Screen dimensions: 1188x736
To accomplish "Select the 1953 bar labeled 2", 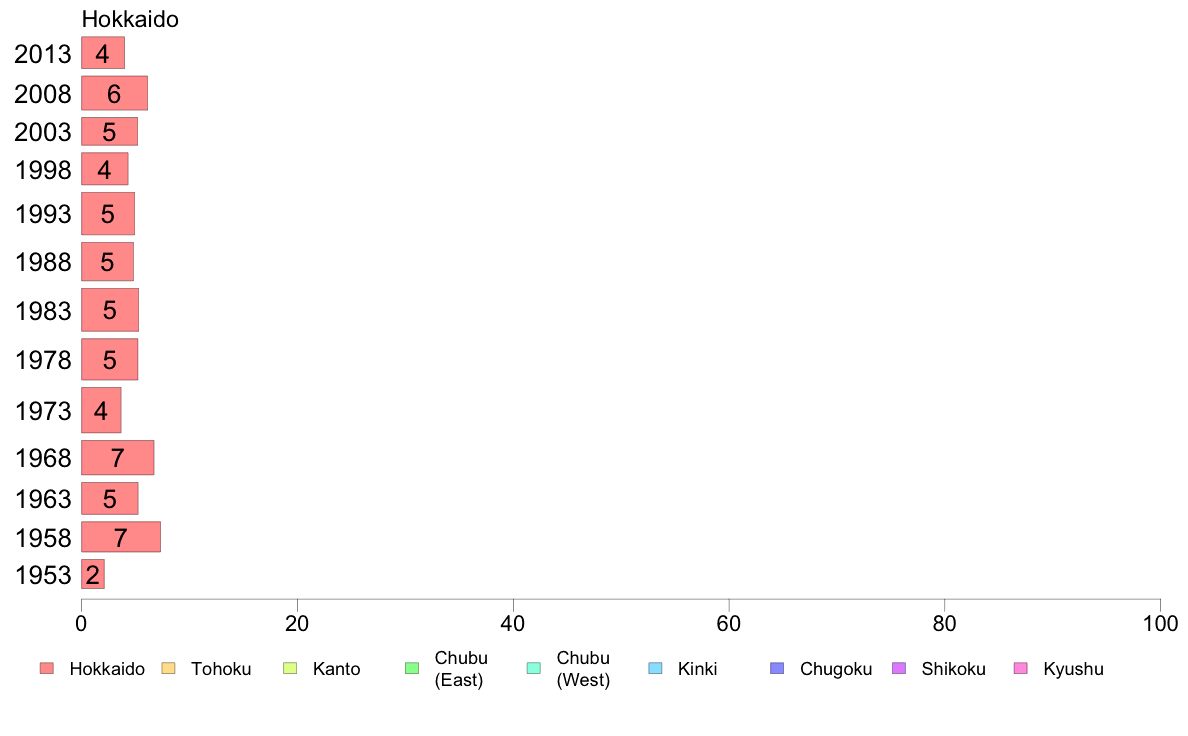I will (92, 574).
